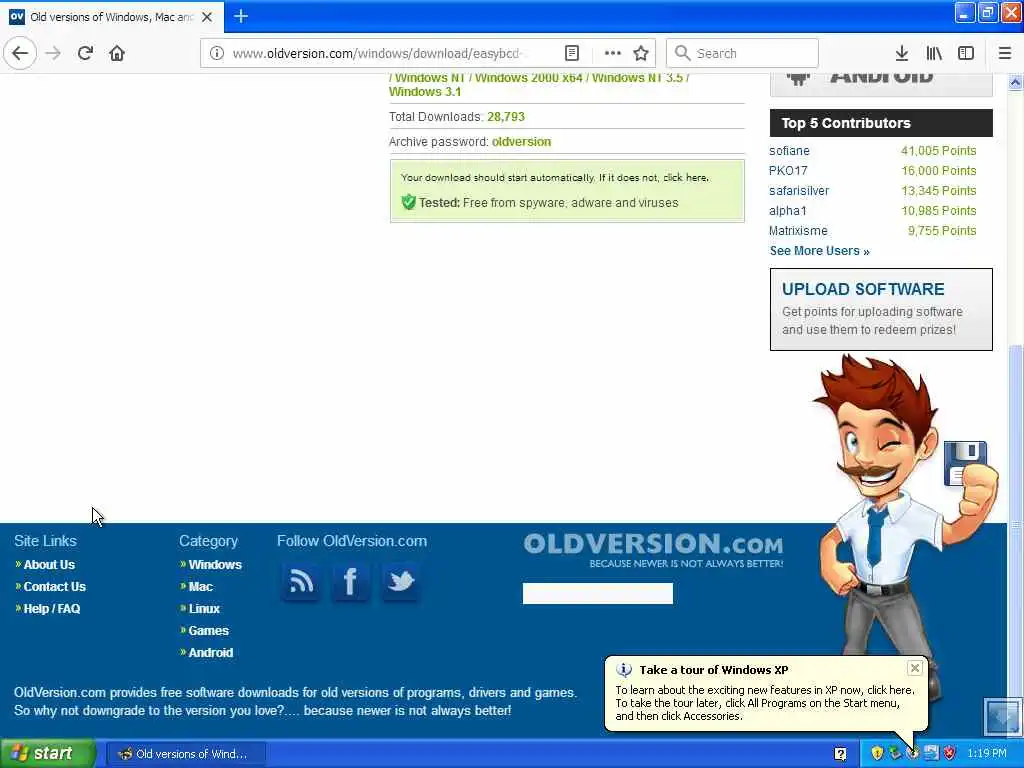Click the OLDVERSION.COM footer logo
The width and height of the screenshot is (1024, 768).
(653, 550)
